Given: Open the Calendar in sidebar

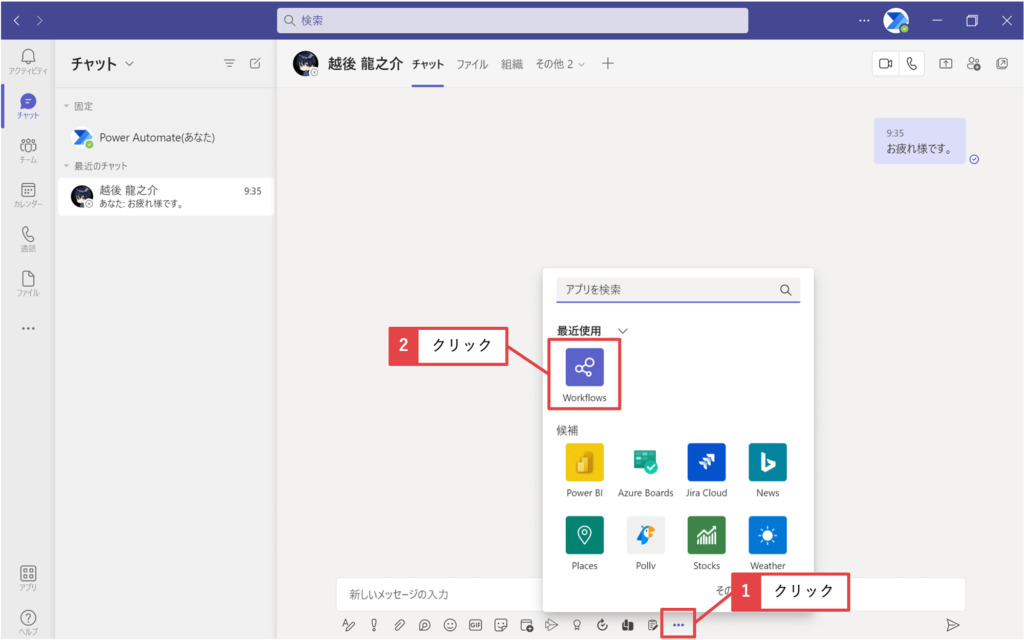Looking at the screenshot, I should tap(28, 195).
